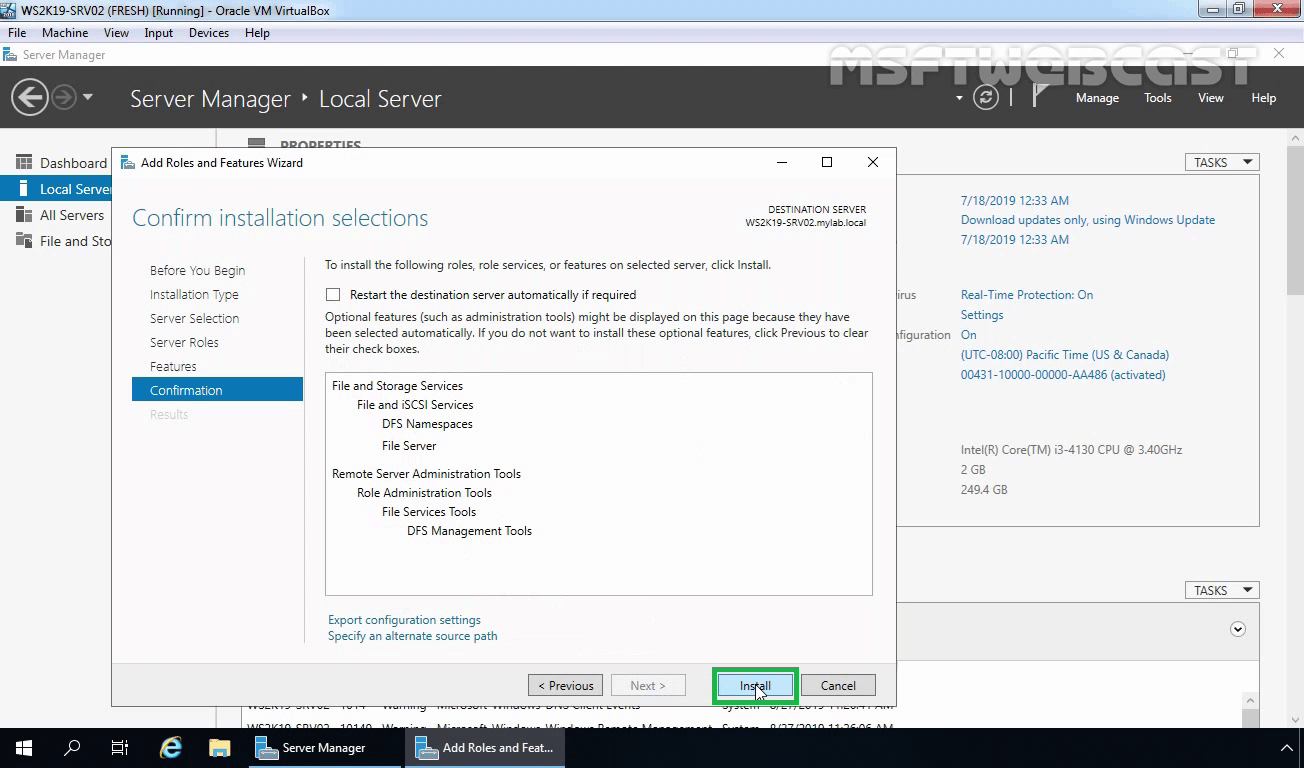This screenshot has width=1304, height=768.
Task: Open File Explorer from the taskbar
Action: 219,747
